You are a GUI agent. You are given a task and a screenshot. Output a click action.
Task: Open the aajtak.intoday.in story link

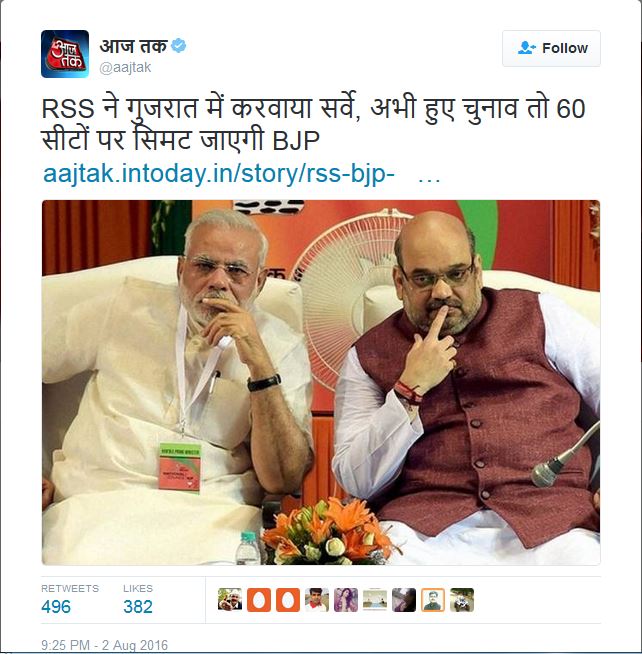[219, 173]
